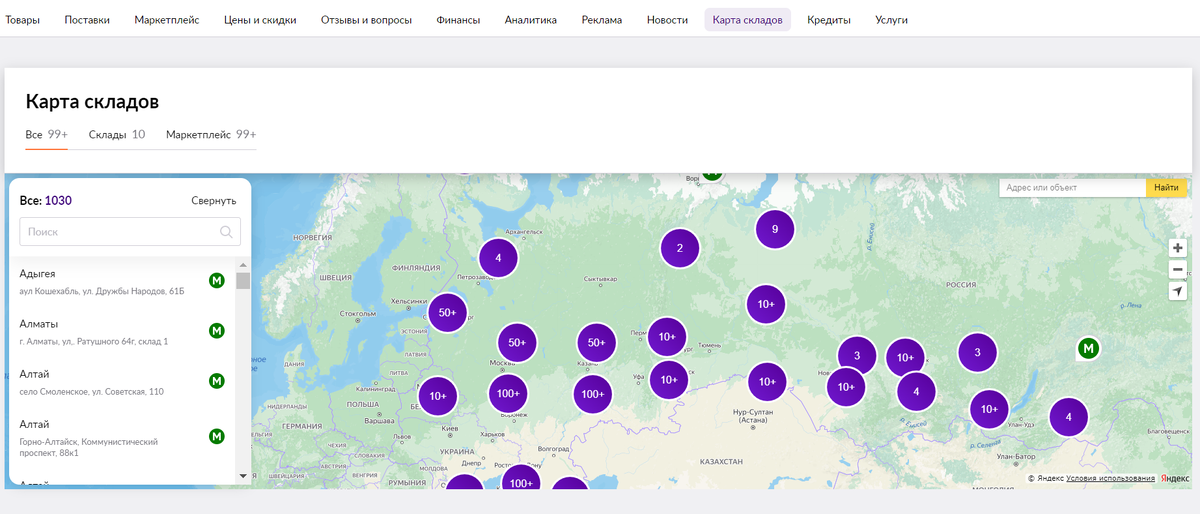Go to Цены и скидки section

click(260, 20)
